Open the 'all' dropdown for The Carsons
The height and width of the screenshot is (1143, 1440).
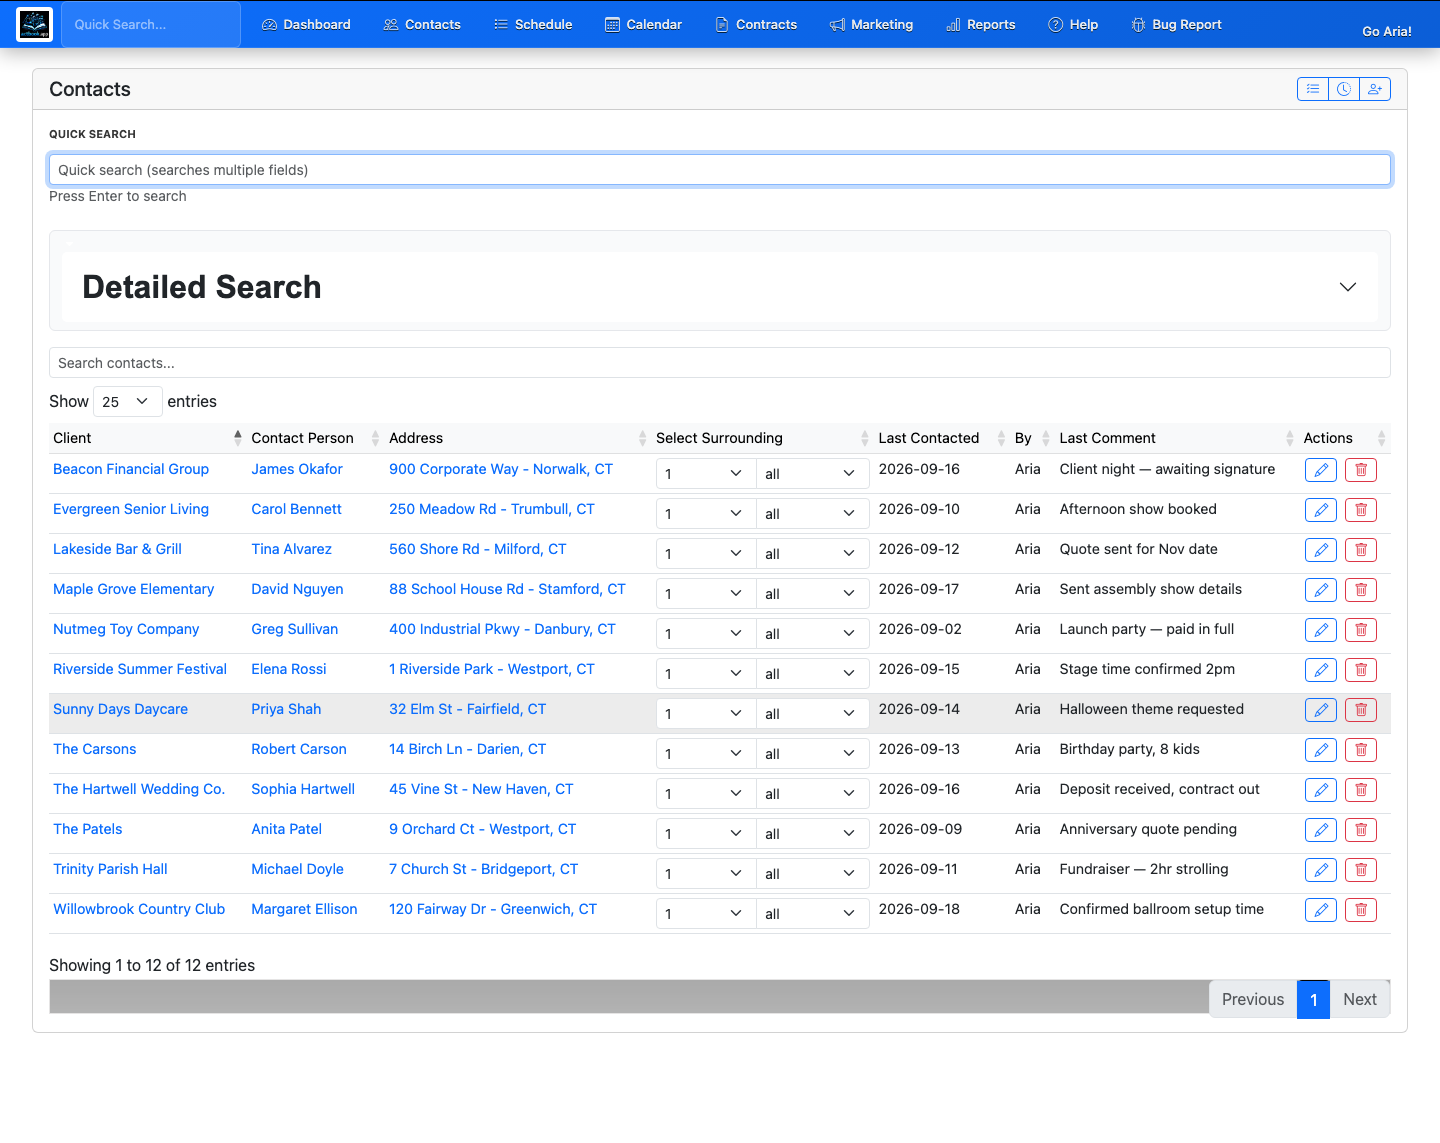click(x=812, y=753)
